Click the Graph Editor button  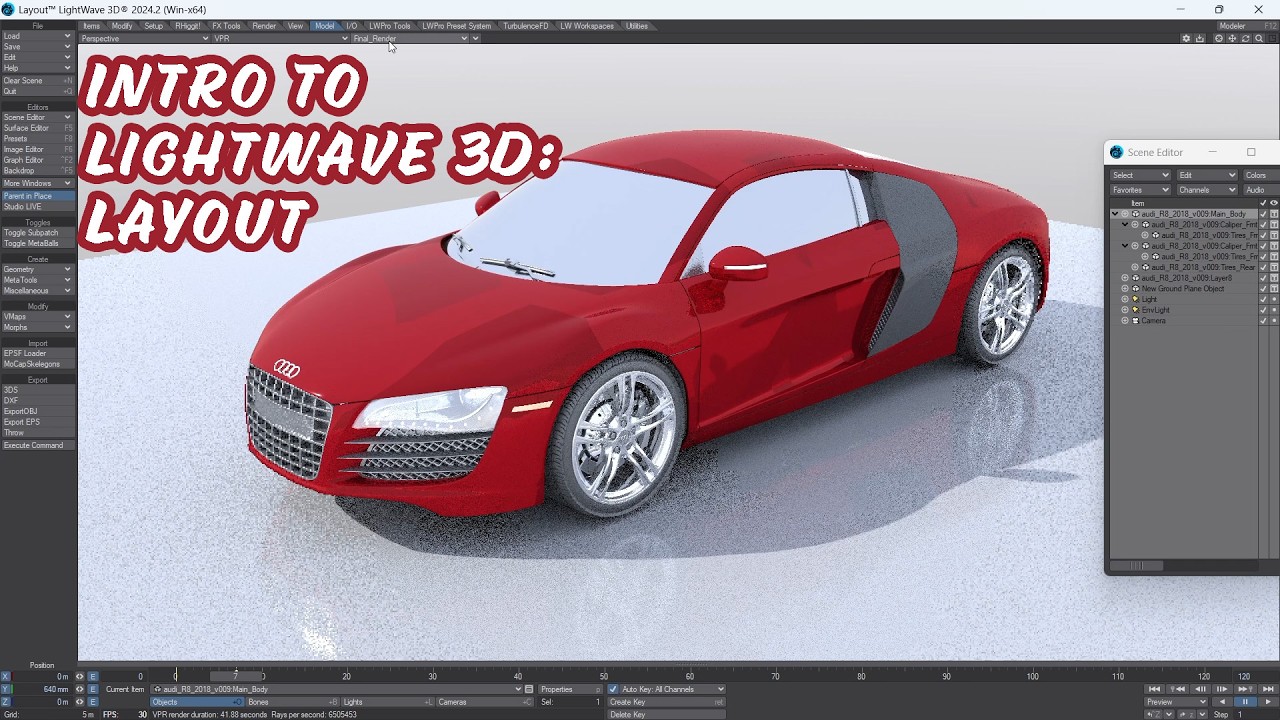(37, 160)
